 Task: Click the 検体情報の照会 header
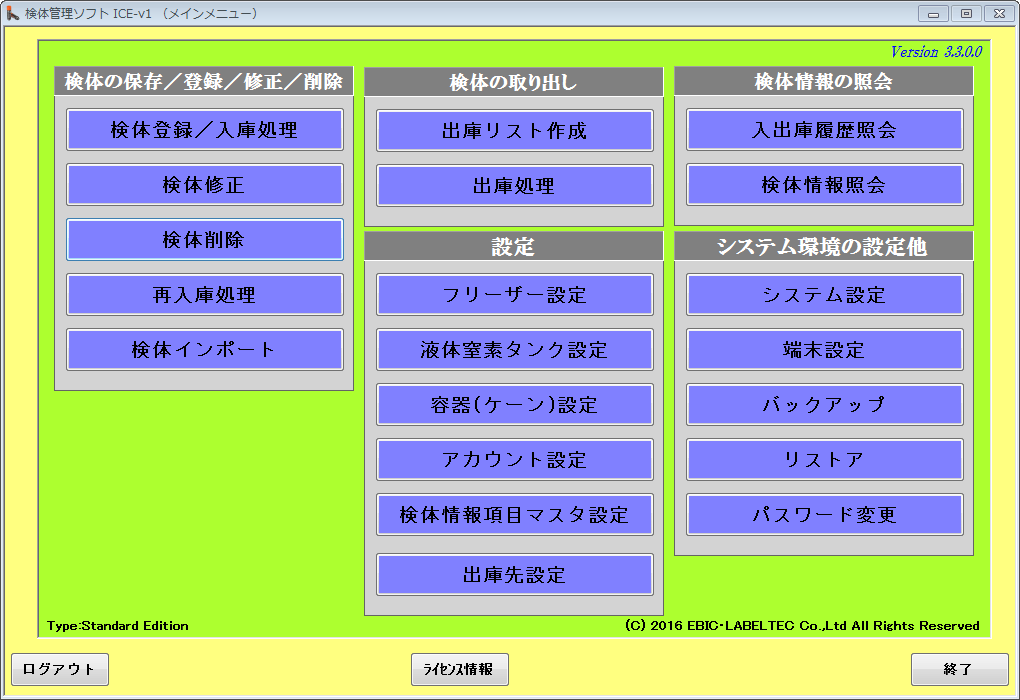pyautogui.click(x=824, y=81)
